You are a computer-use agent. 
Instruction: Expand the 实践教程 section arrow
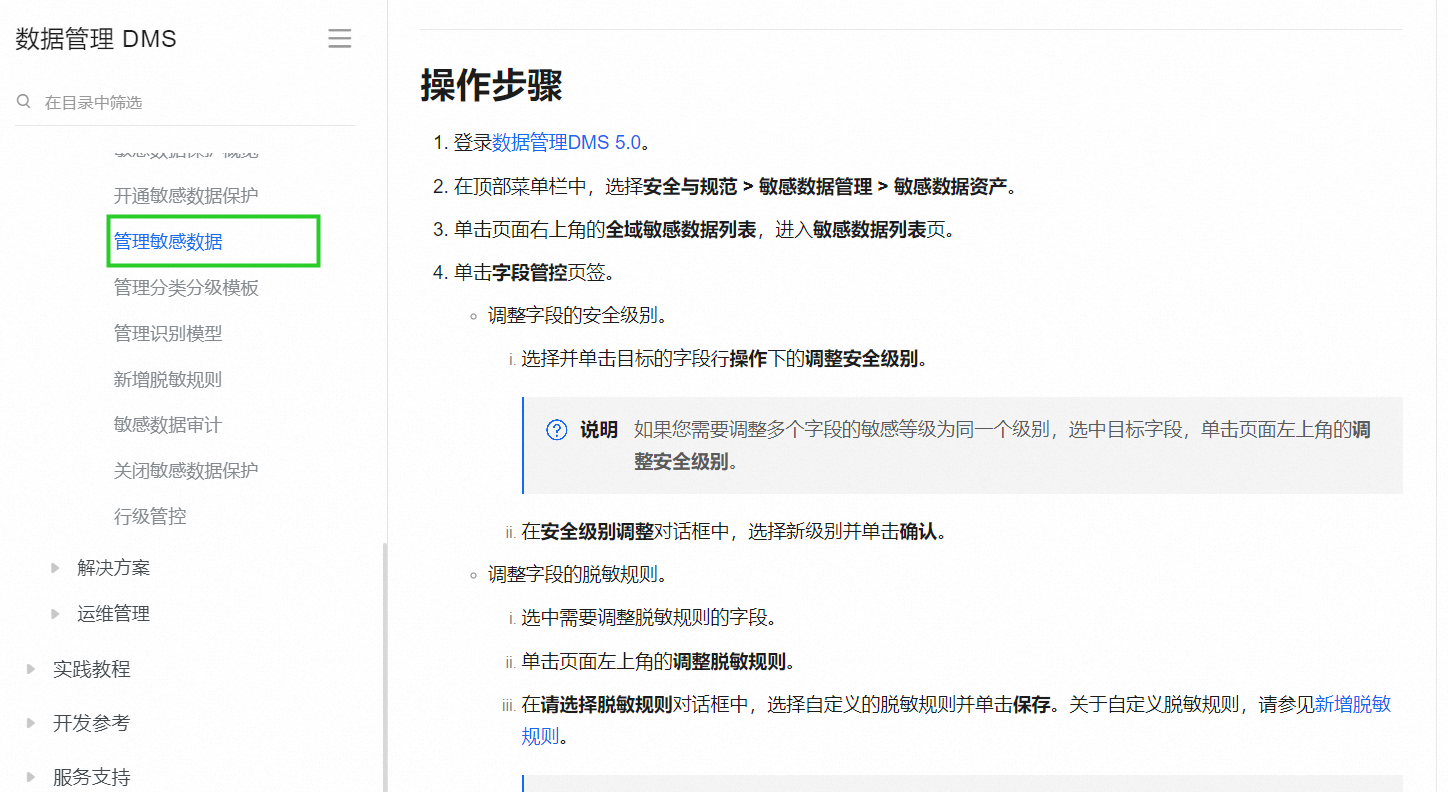(x=32, y=669)
